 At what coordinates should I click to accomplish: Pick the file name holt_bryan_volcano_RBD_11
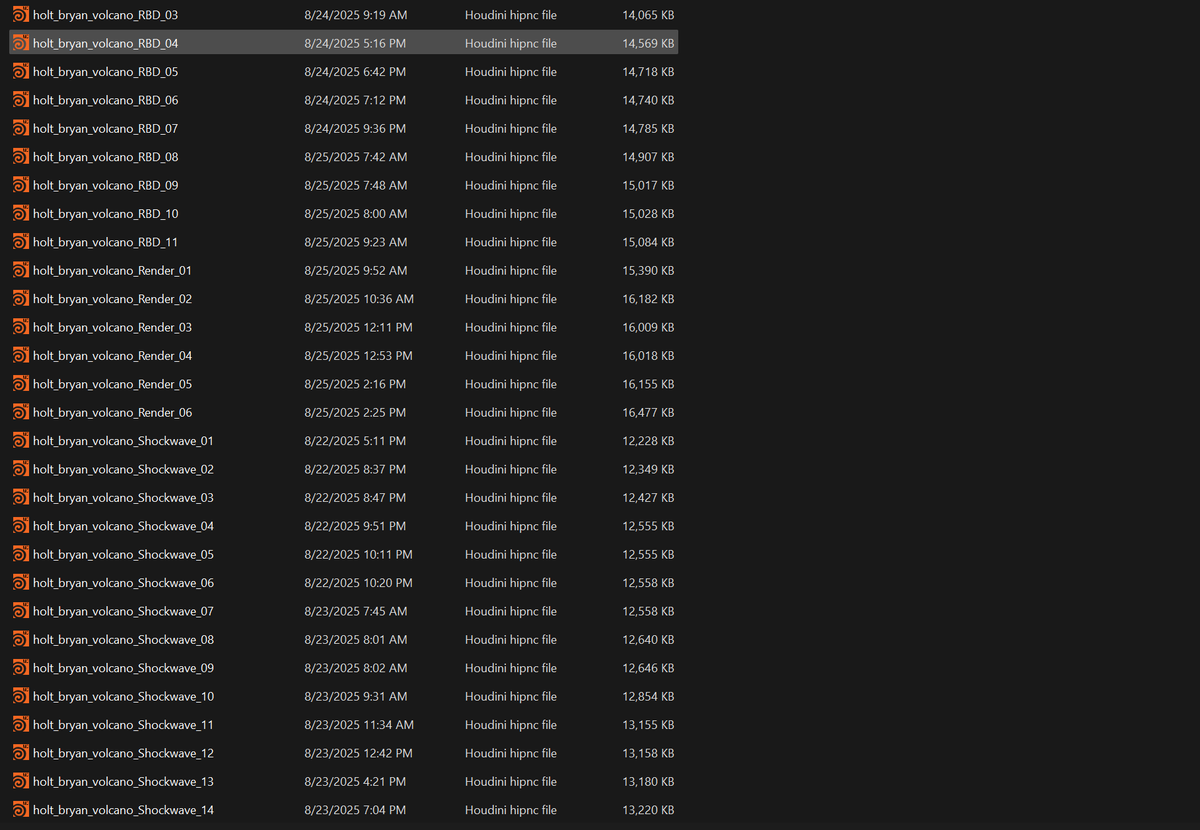pos(105,242)
